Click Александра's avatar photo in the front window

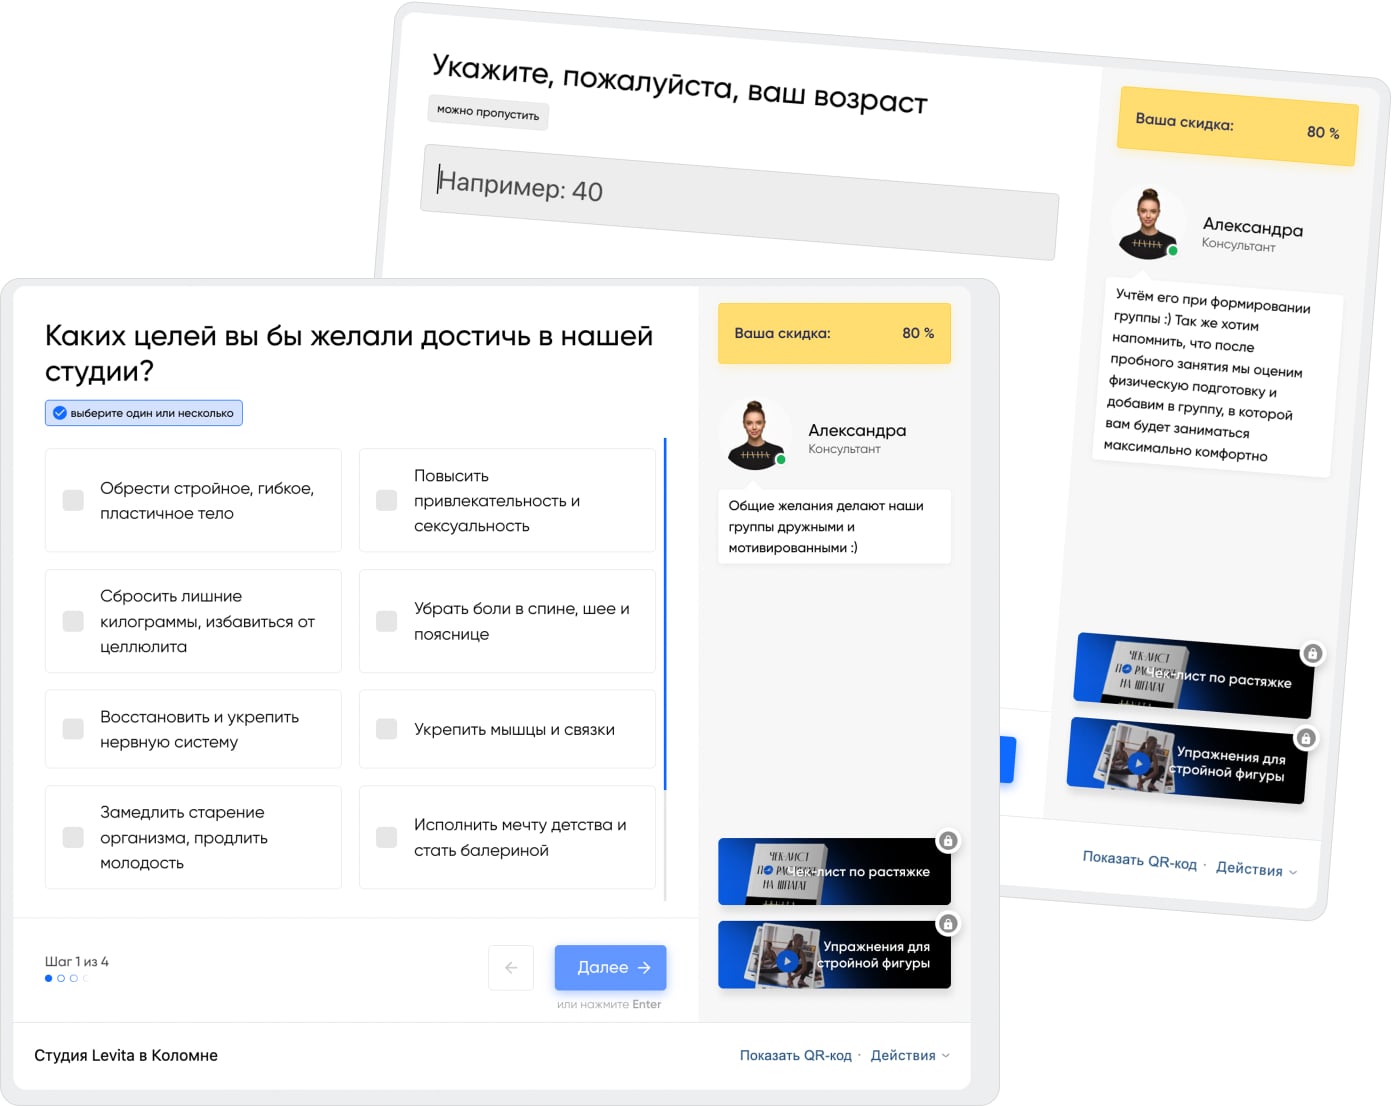pyautogui.click(x=755, y=434)
